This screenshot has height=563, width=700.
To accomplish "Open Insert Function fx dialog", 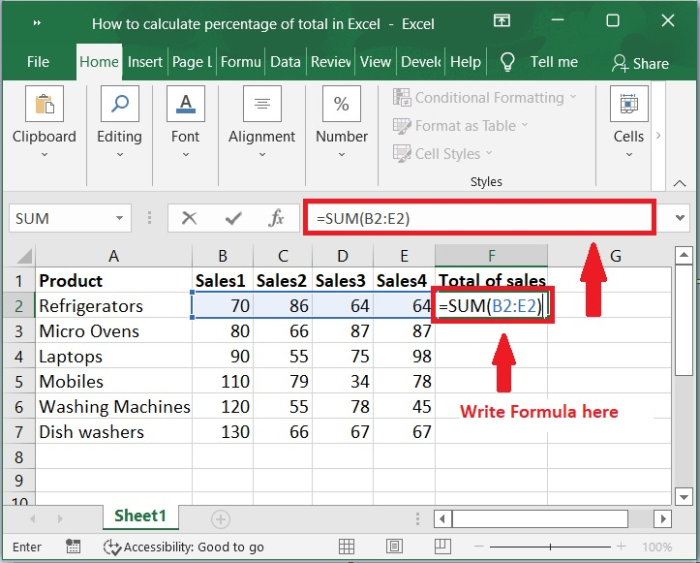I will click(x=276, y=218).
